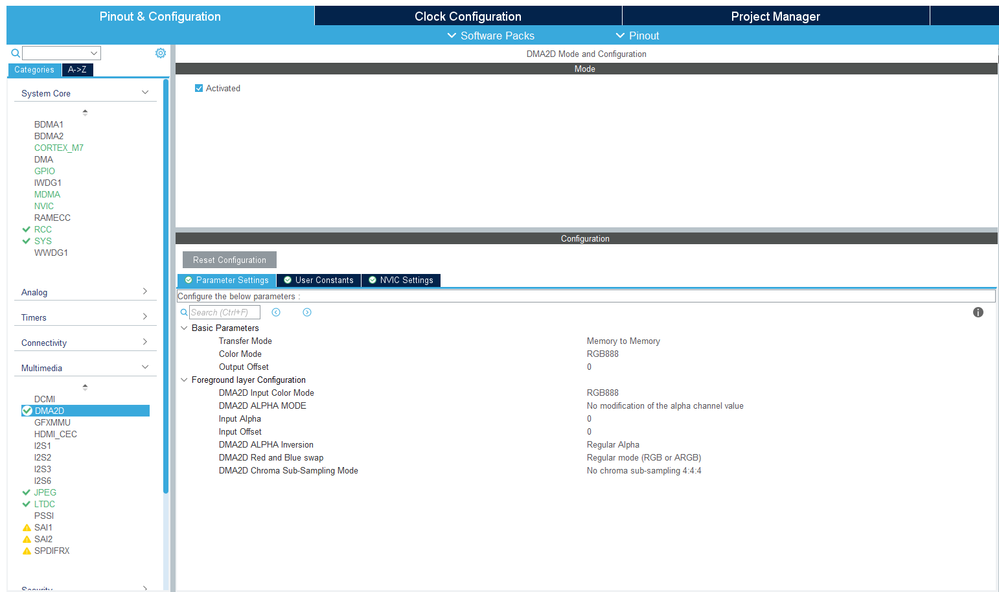Open the User Constants tab
Viewport: 999px width, 592px height.
click(x=319, y=280)
